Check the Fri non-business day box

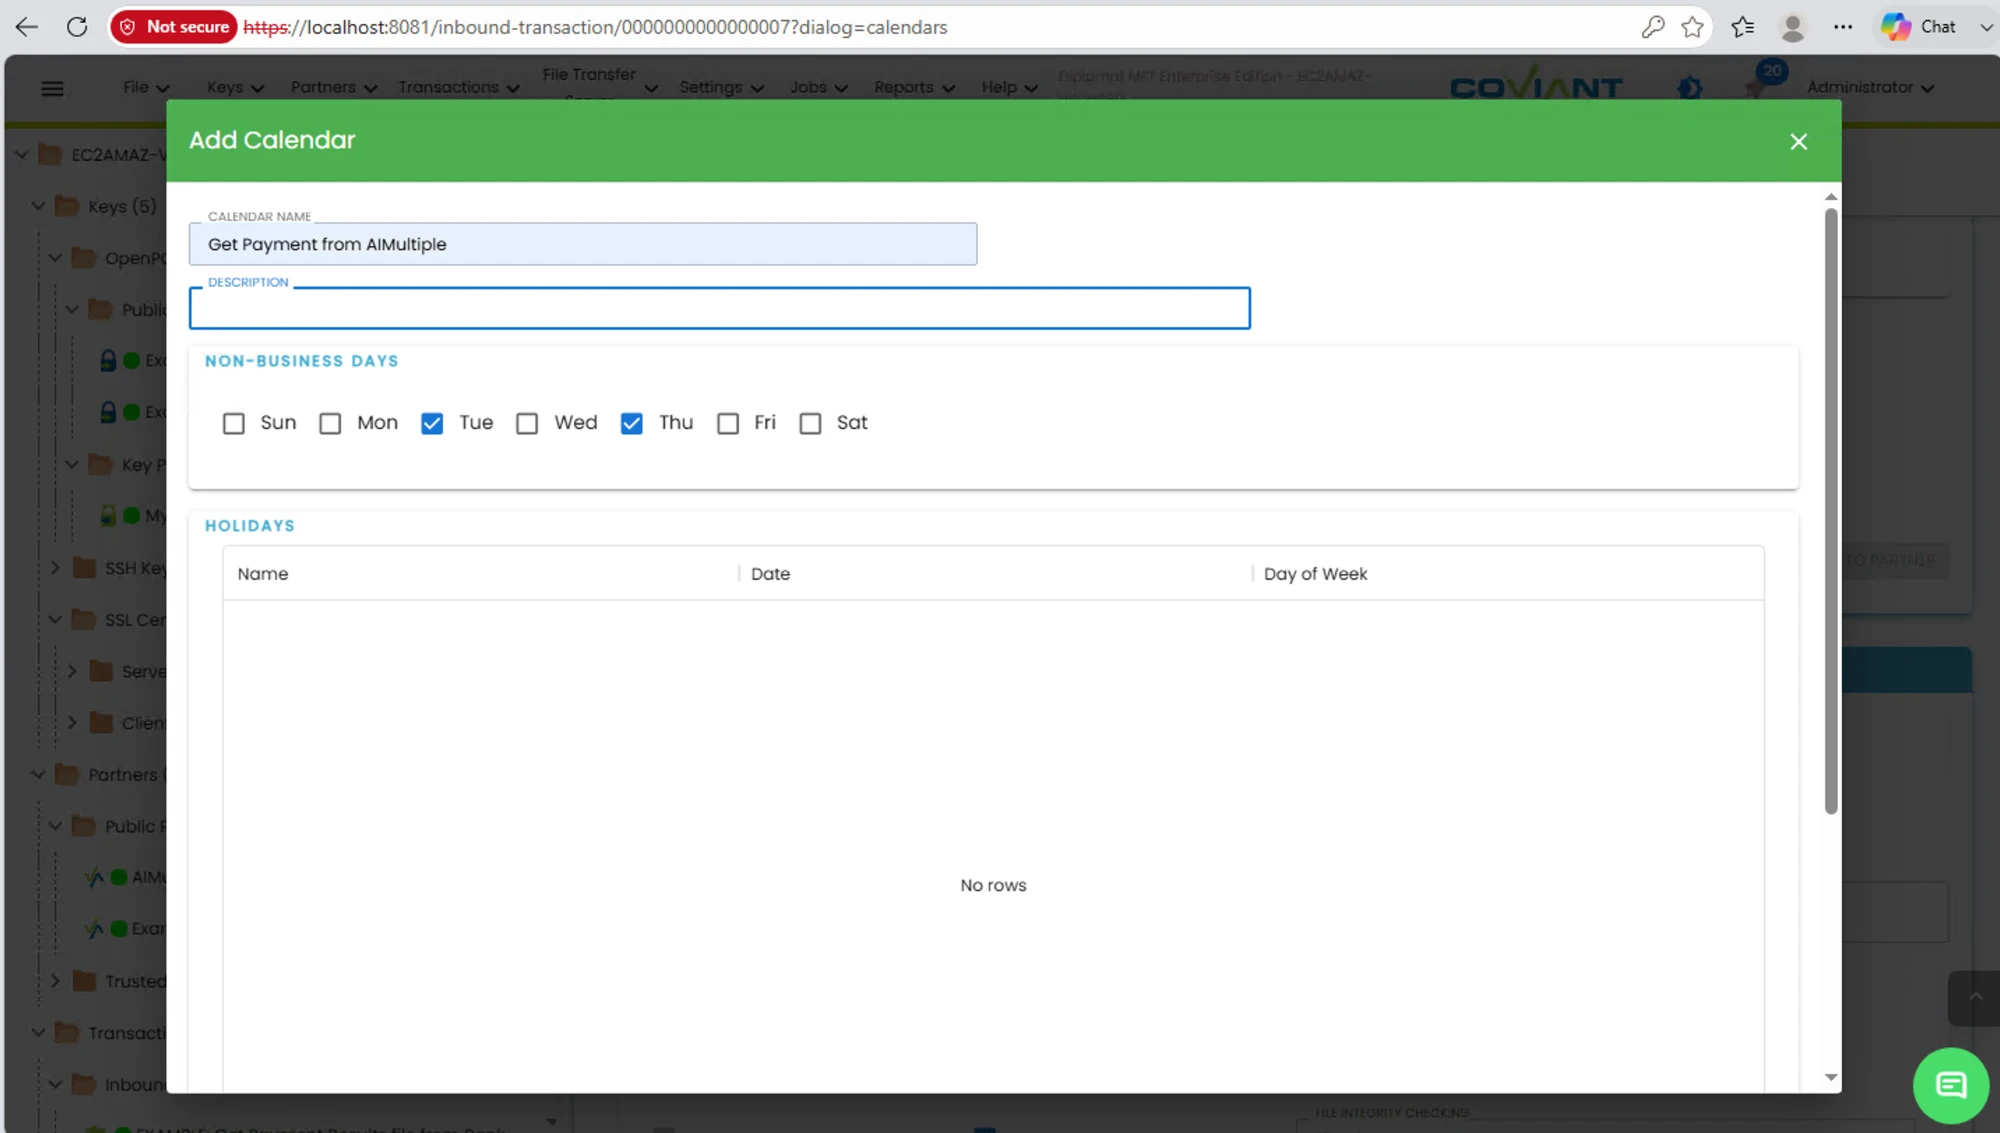coord(728,424)
